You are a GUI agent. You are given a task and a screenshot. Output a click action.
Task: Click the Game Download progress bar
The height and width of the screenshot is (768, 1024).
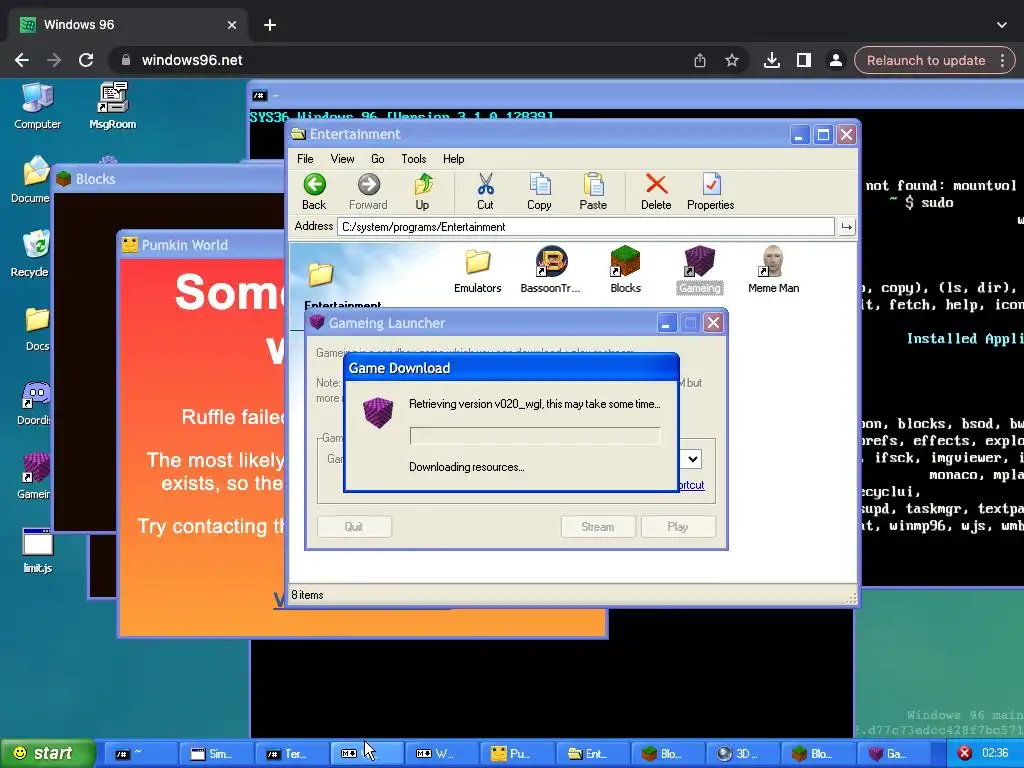[535, 435]
